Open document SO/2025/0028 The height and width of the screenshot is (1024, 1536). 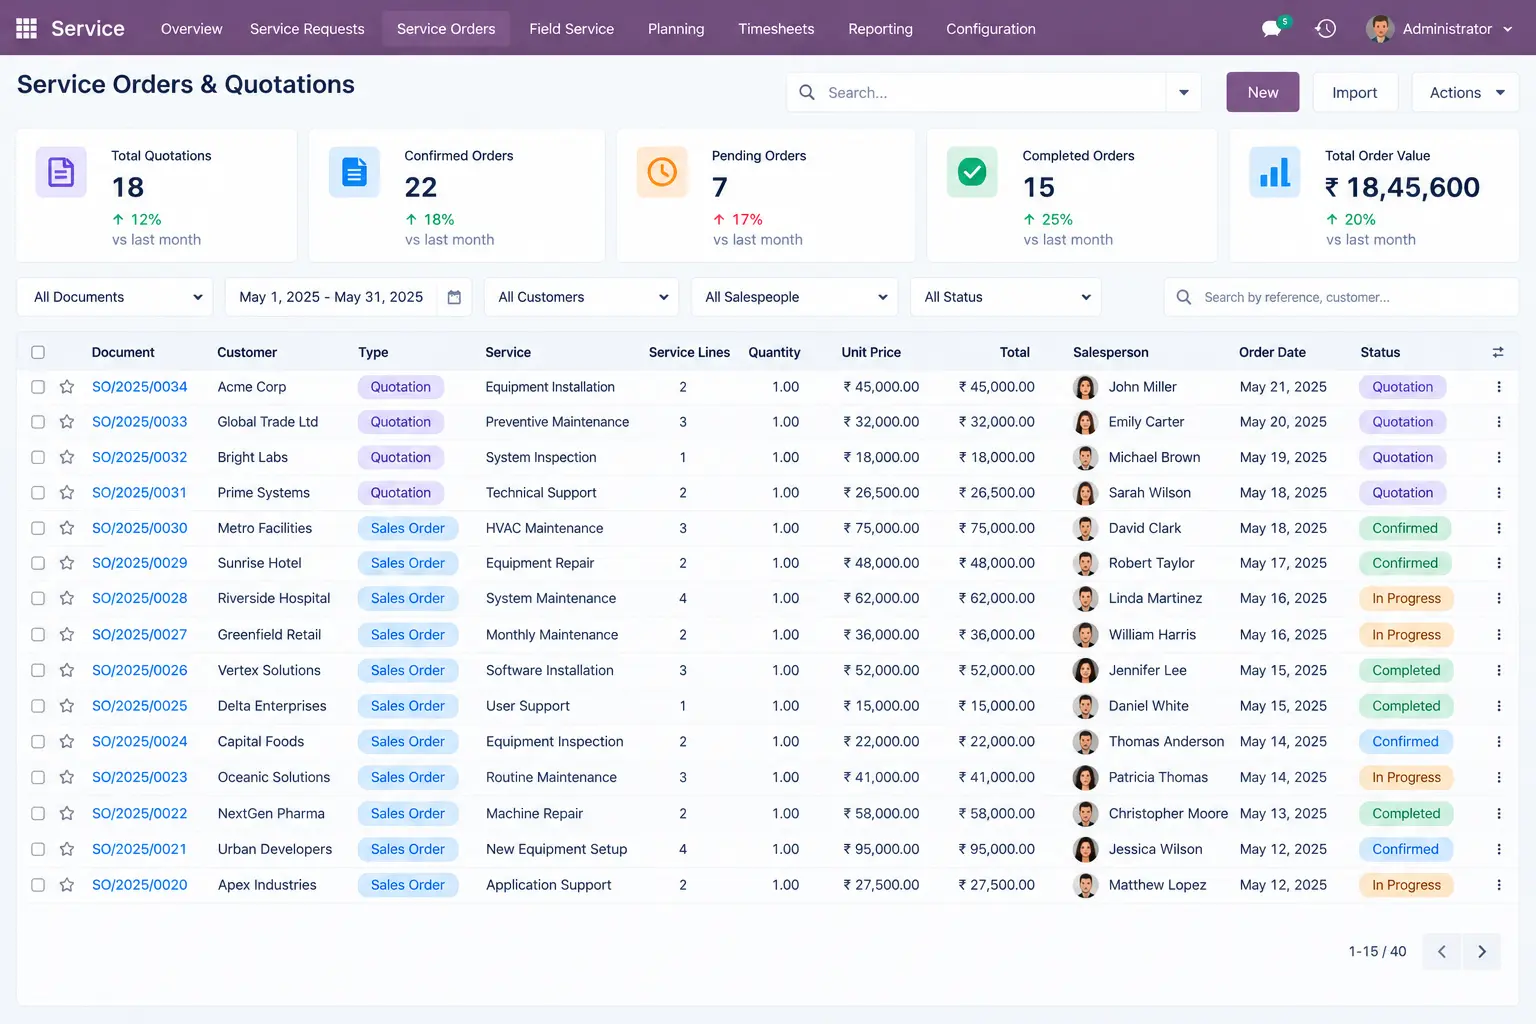pos(140,598)
